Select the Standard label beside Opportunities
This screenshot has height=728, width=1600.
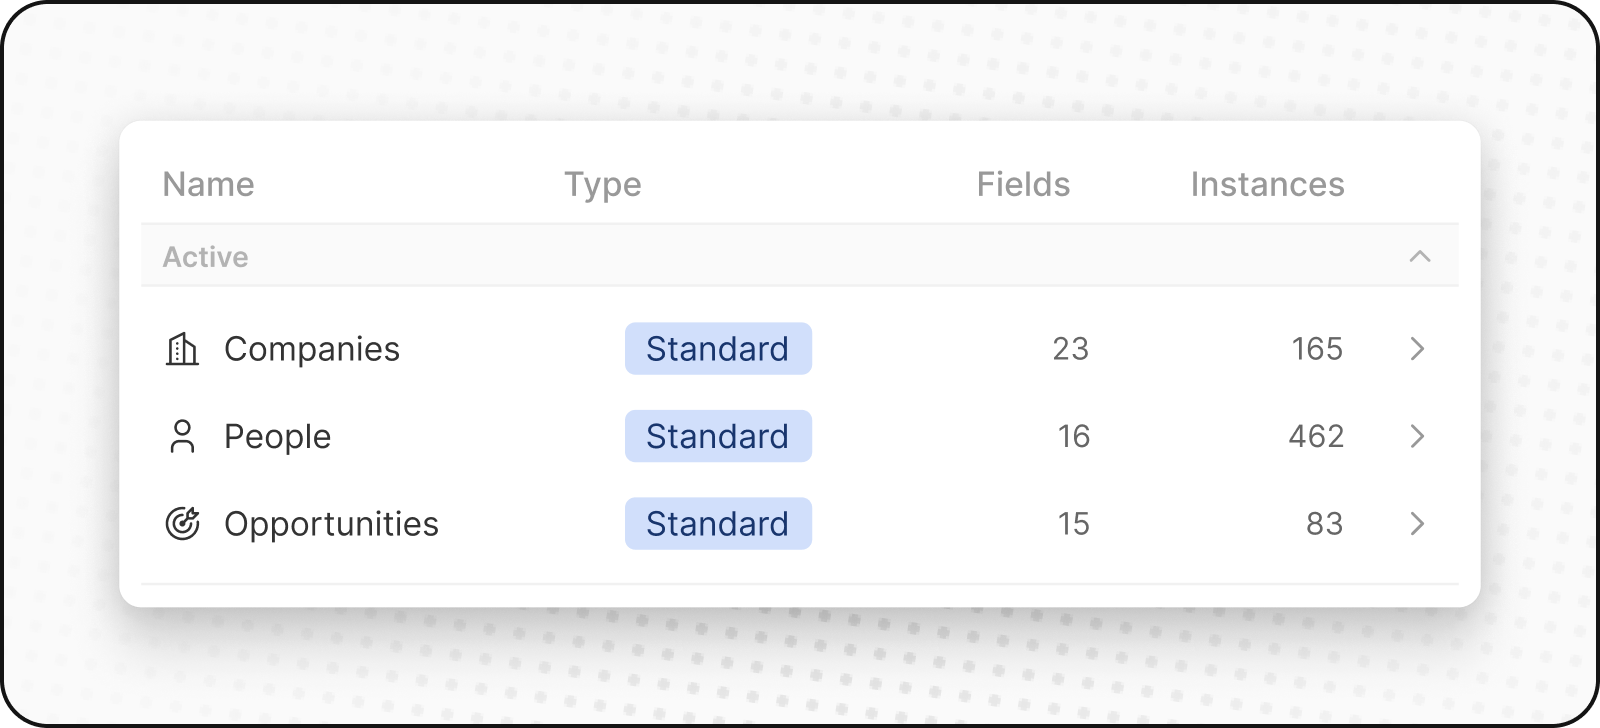pyautogui.click(x=717, y=523)
